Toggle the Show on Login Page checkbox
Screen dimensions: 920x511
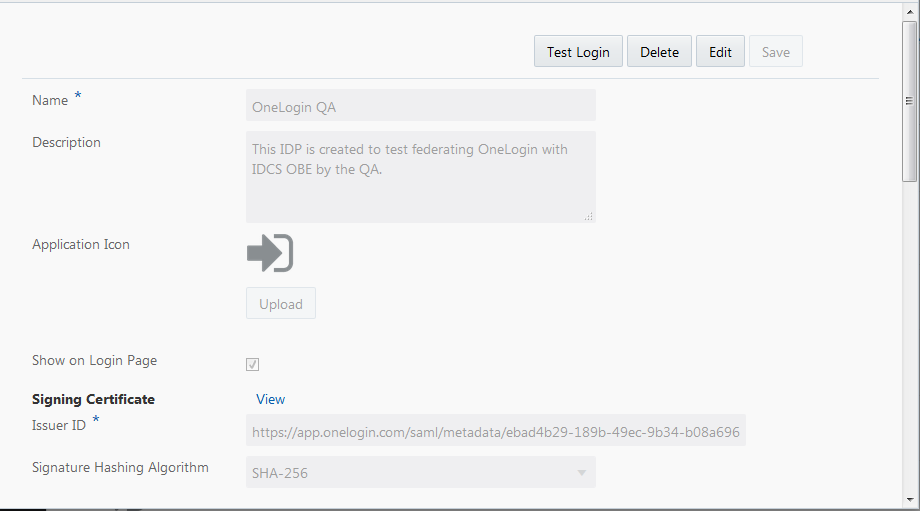252,364
